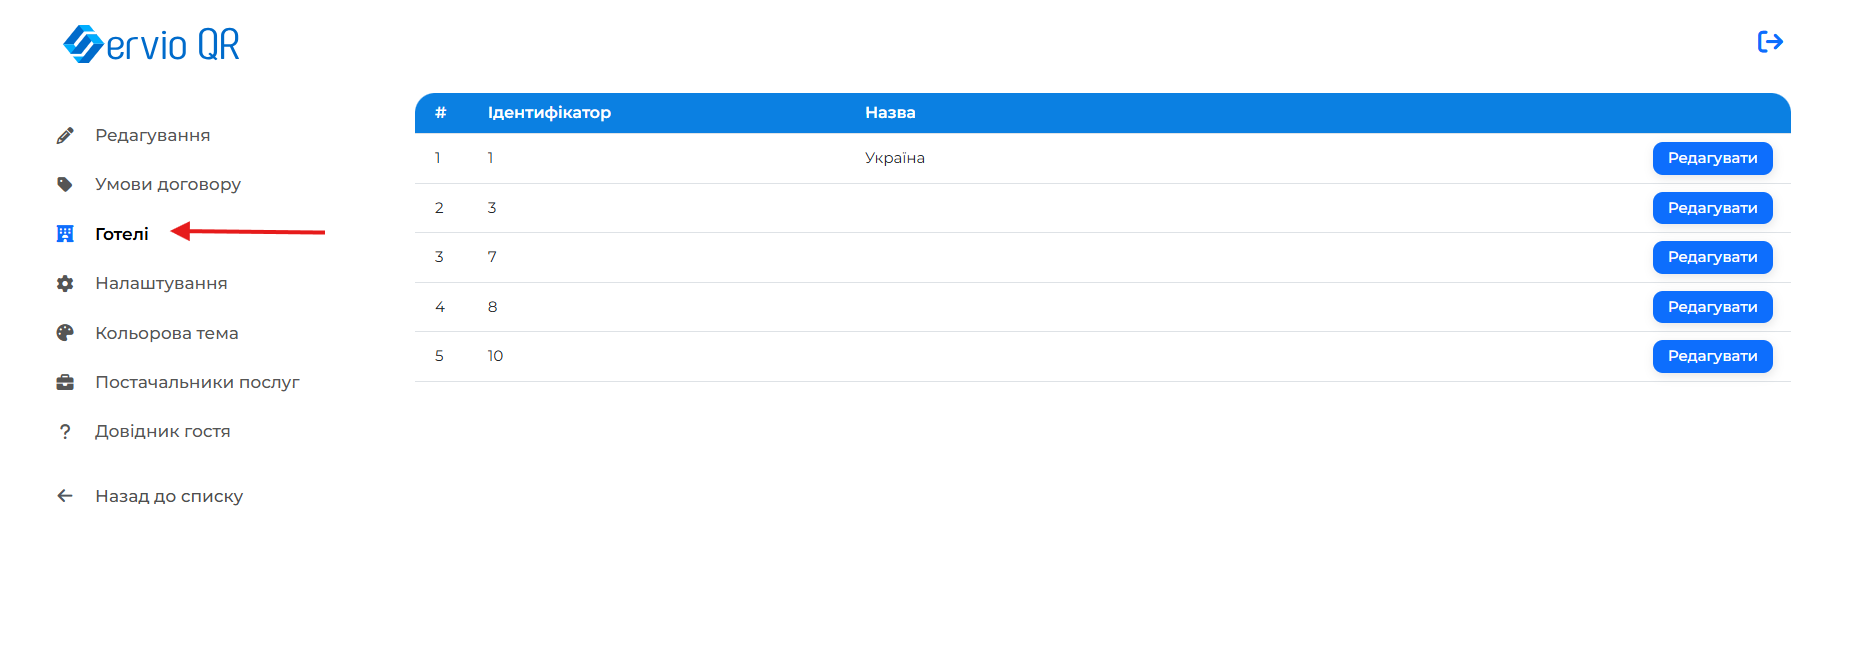This screenshot has height=648, width=1855.
Task: Edit the hotel with identifier 7
Action: (x=1712, y=257)
